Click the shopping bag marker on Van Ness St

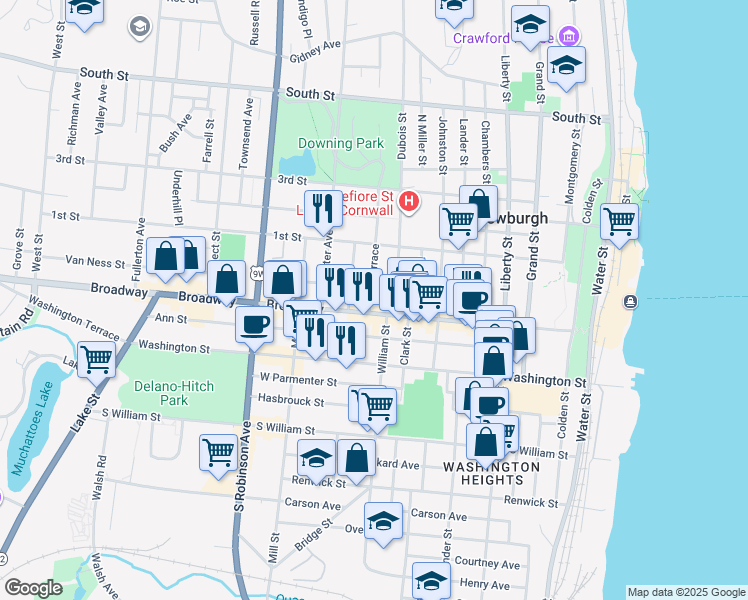165,257
